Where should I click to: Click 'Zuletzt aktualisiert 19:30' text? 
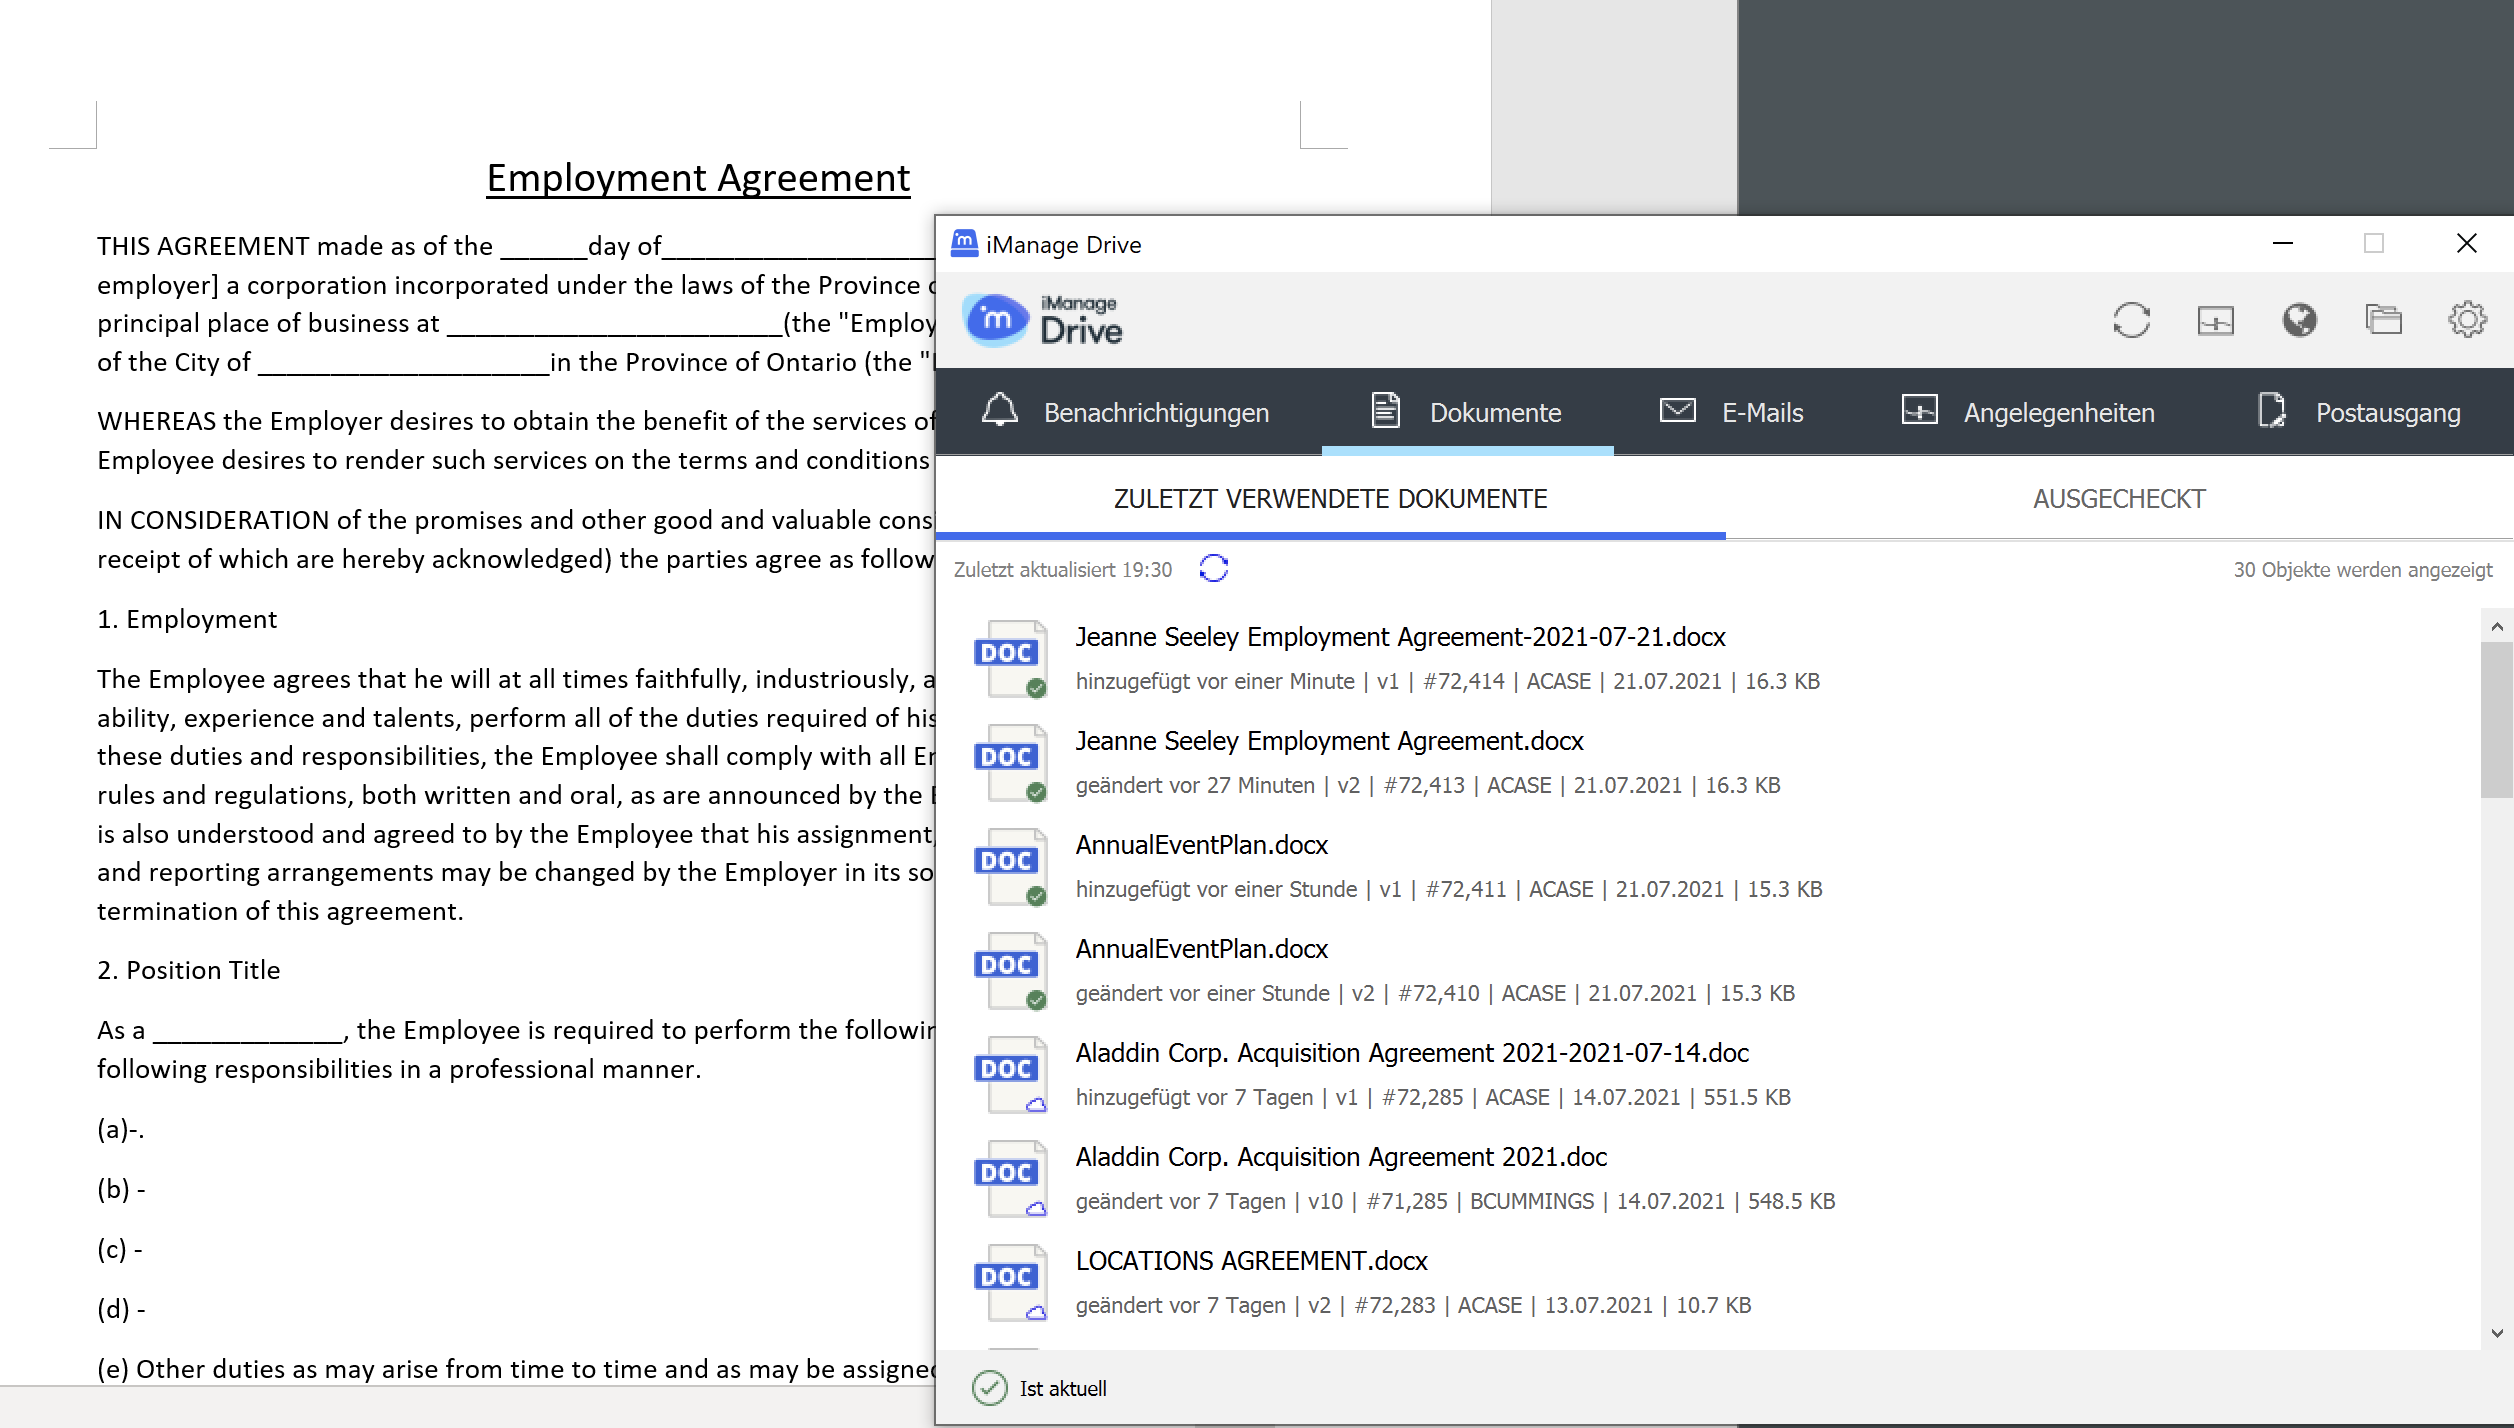click(1062, 570)
